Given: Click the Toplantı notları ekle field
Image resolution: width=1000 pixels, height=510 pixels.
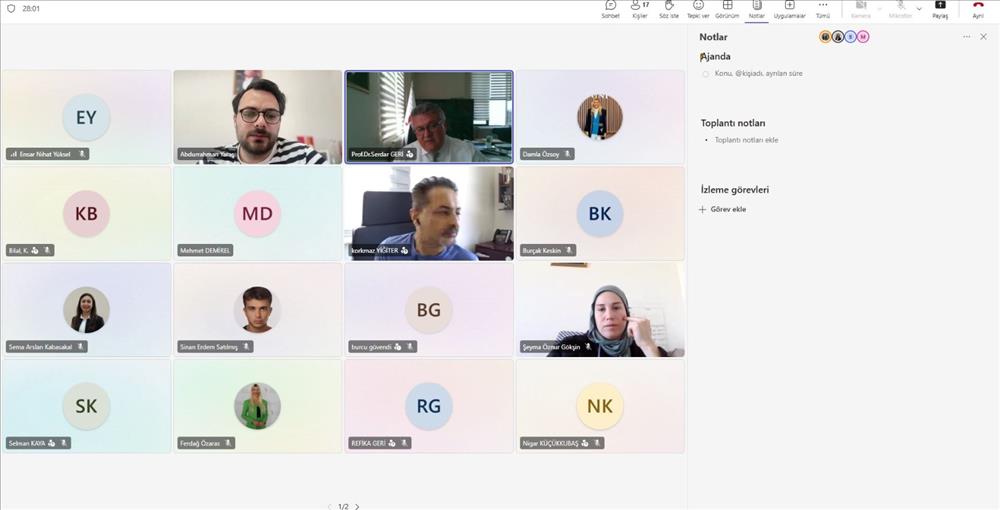Looking at the screenshot, I should point(746,140).
